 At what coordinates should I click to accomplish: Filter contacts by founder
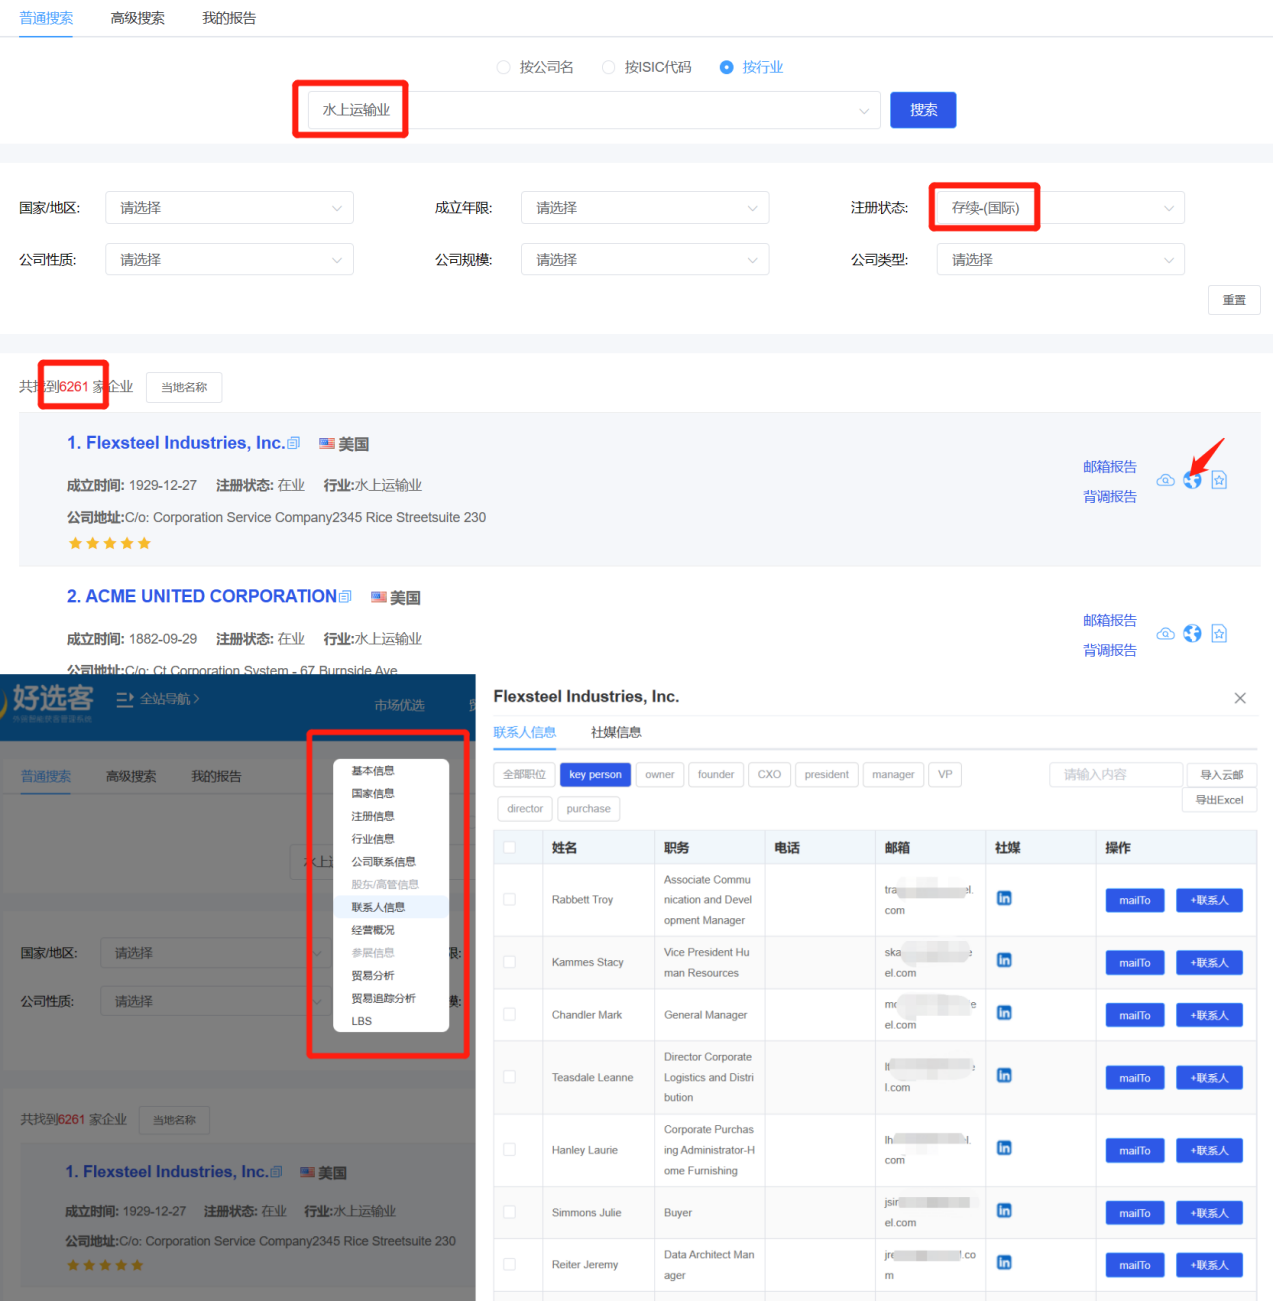coord(716,774)
